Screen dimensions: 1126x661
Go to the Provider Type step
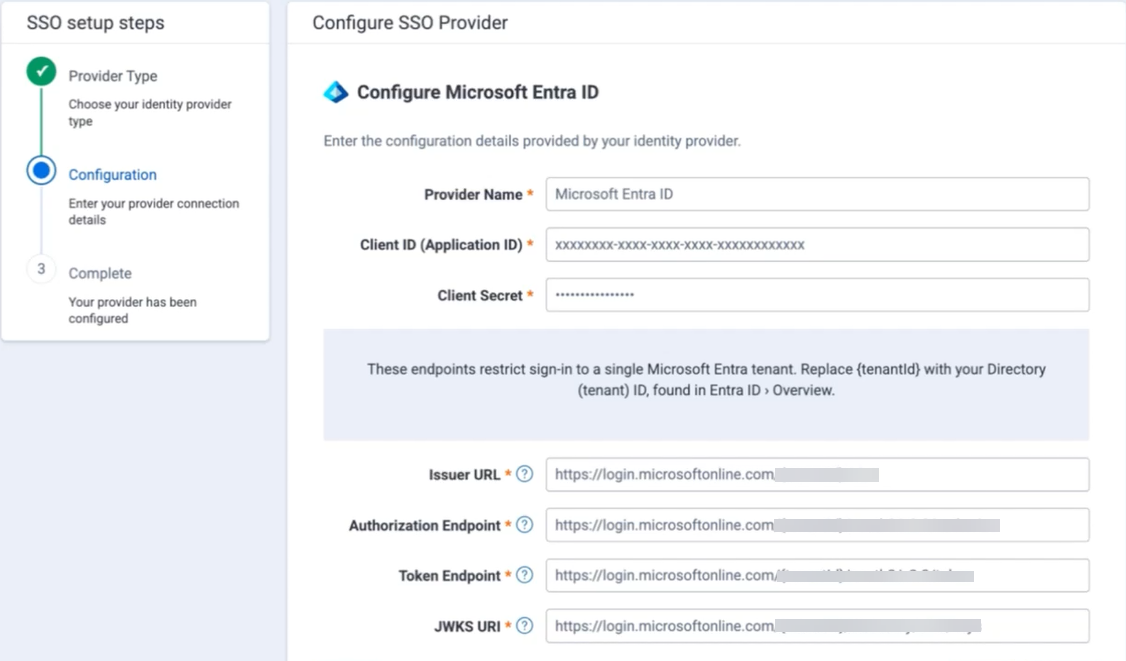coord(113,76)
